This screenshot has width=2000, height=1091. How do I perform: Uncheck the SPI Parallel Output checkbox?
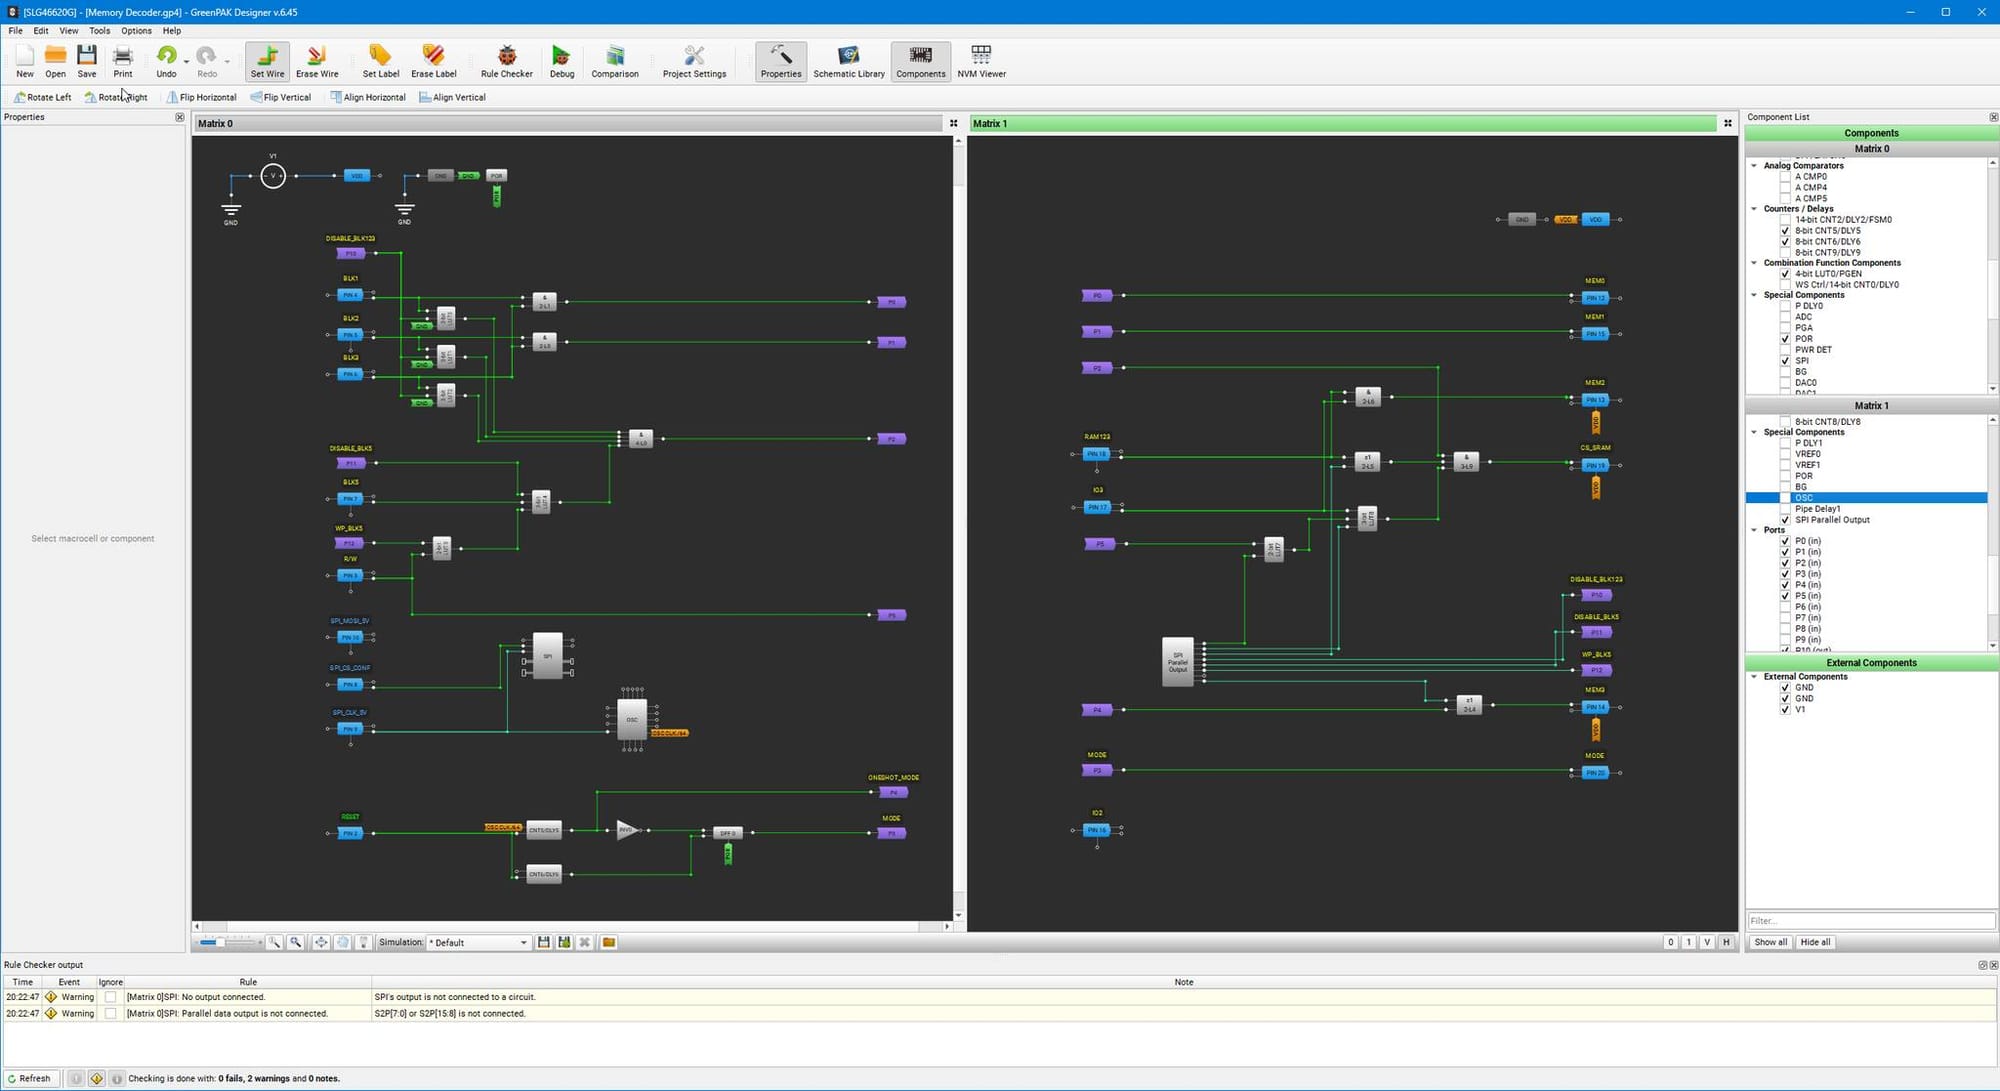pyautogui.click(x=1785, y=519)
